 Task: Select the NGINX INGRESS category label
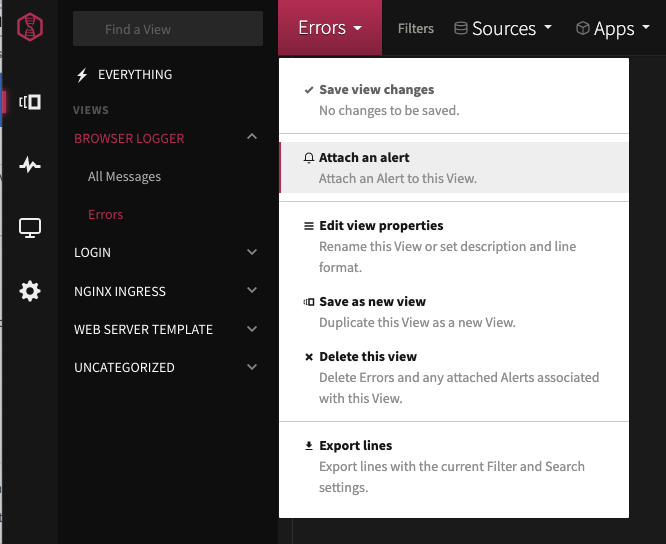(120, 291)
